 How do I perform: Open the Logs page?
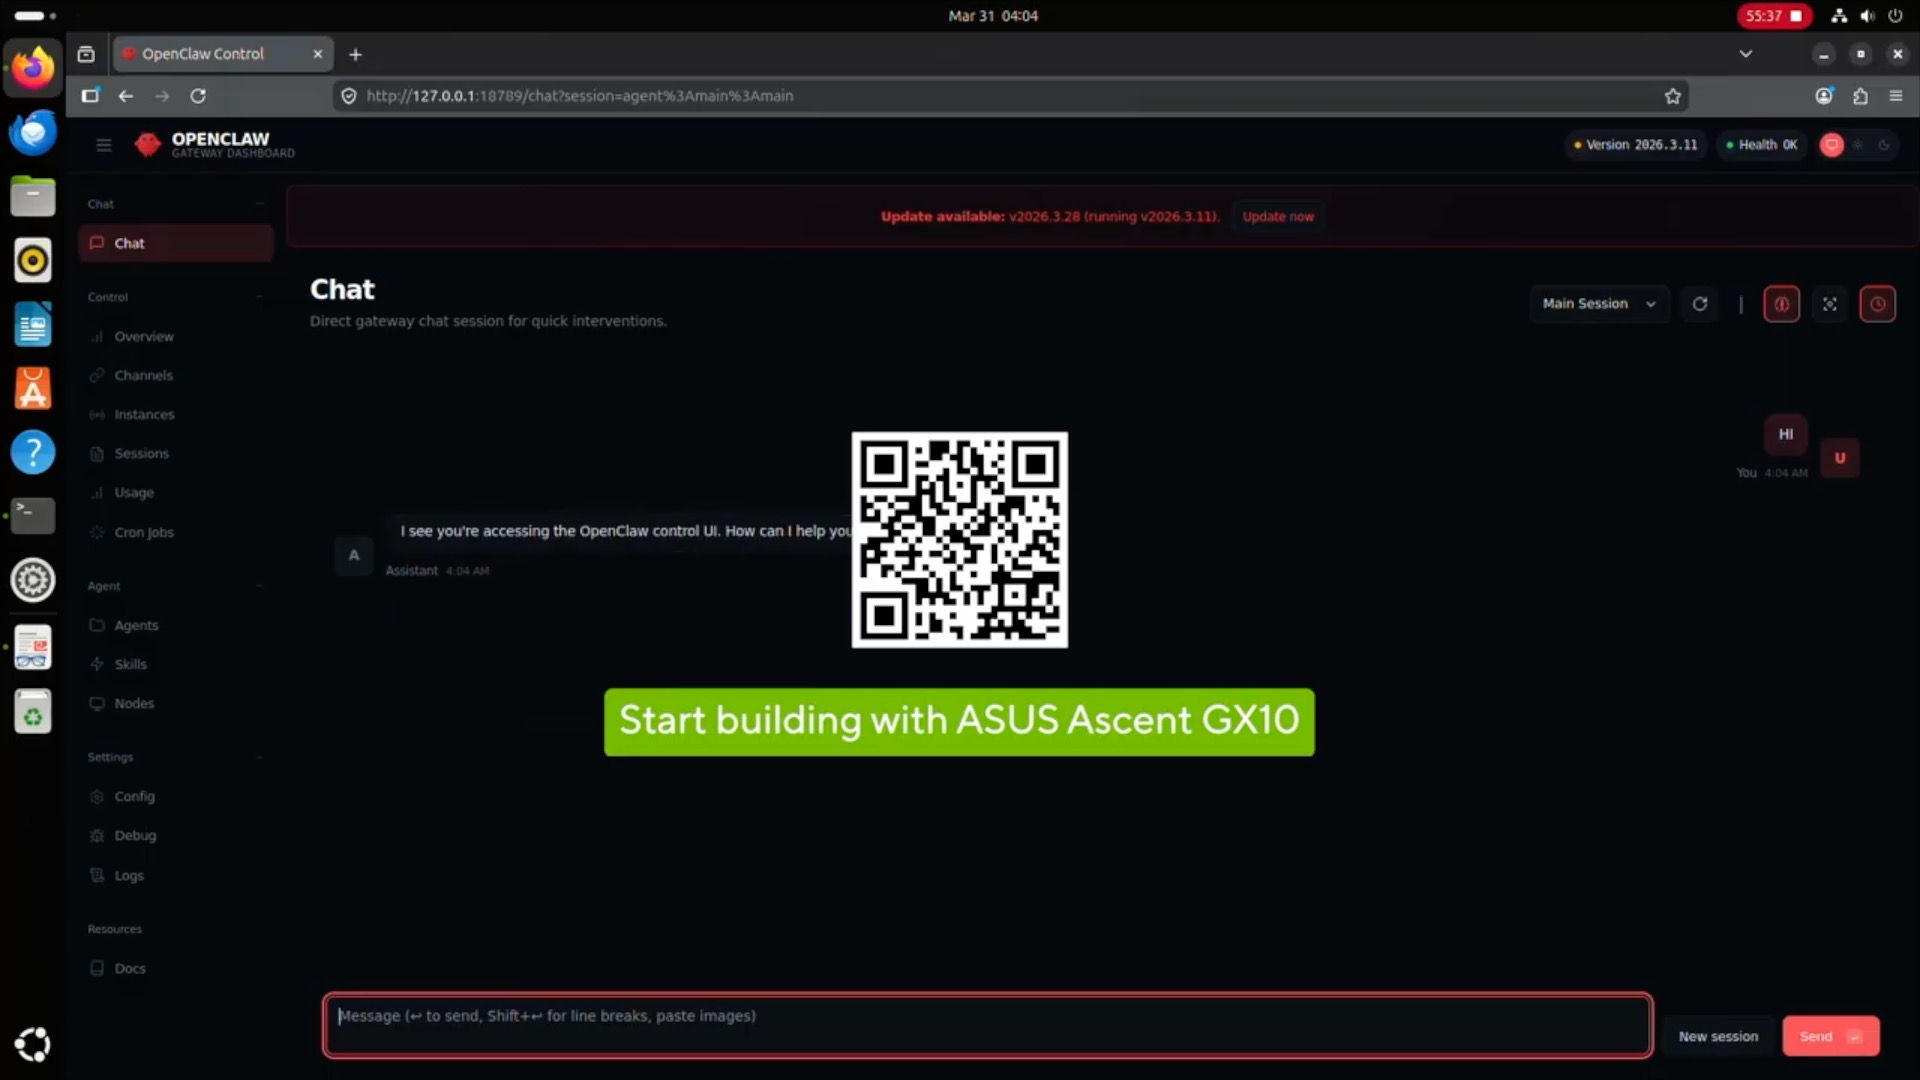[176, 875]
